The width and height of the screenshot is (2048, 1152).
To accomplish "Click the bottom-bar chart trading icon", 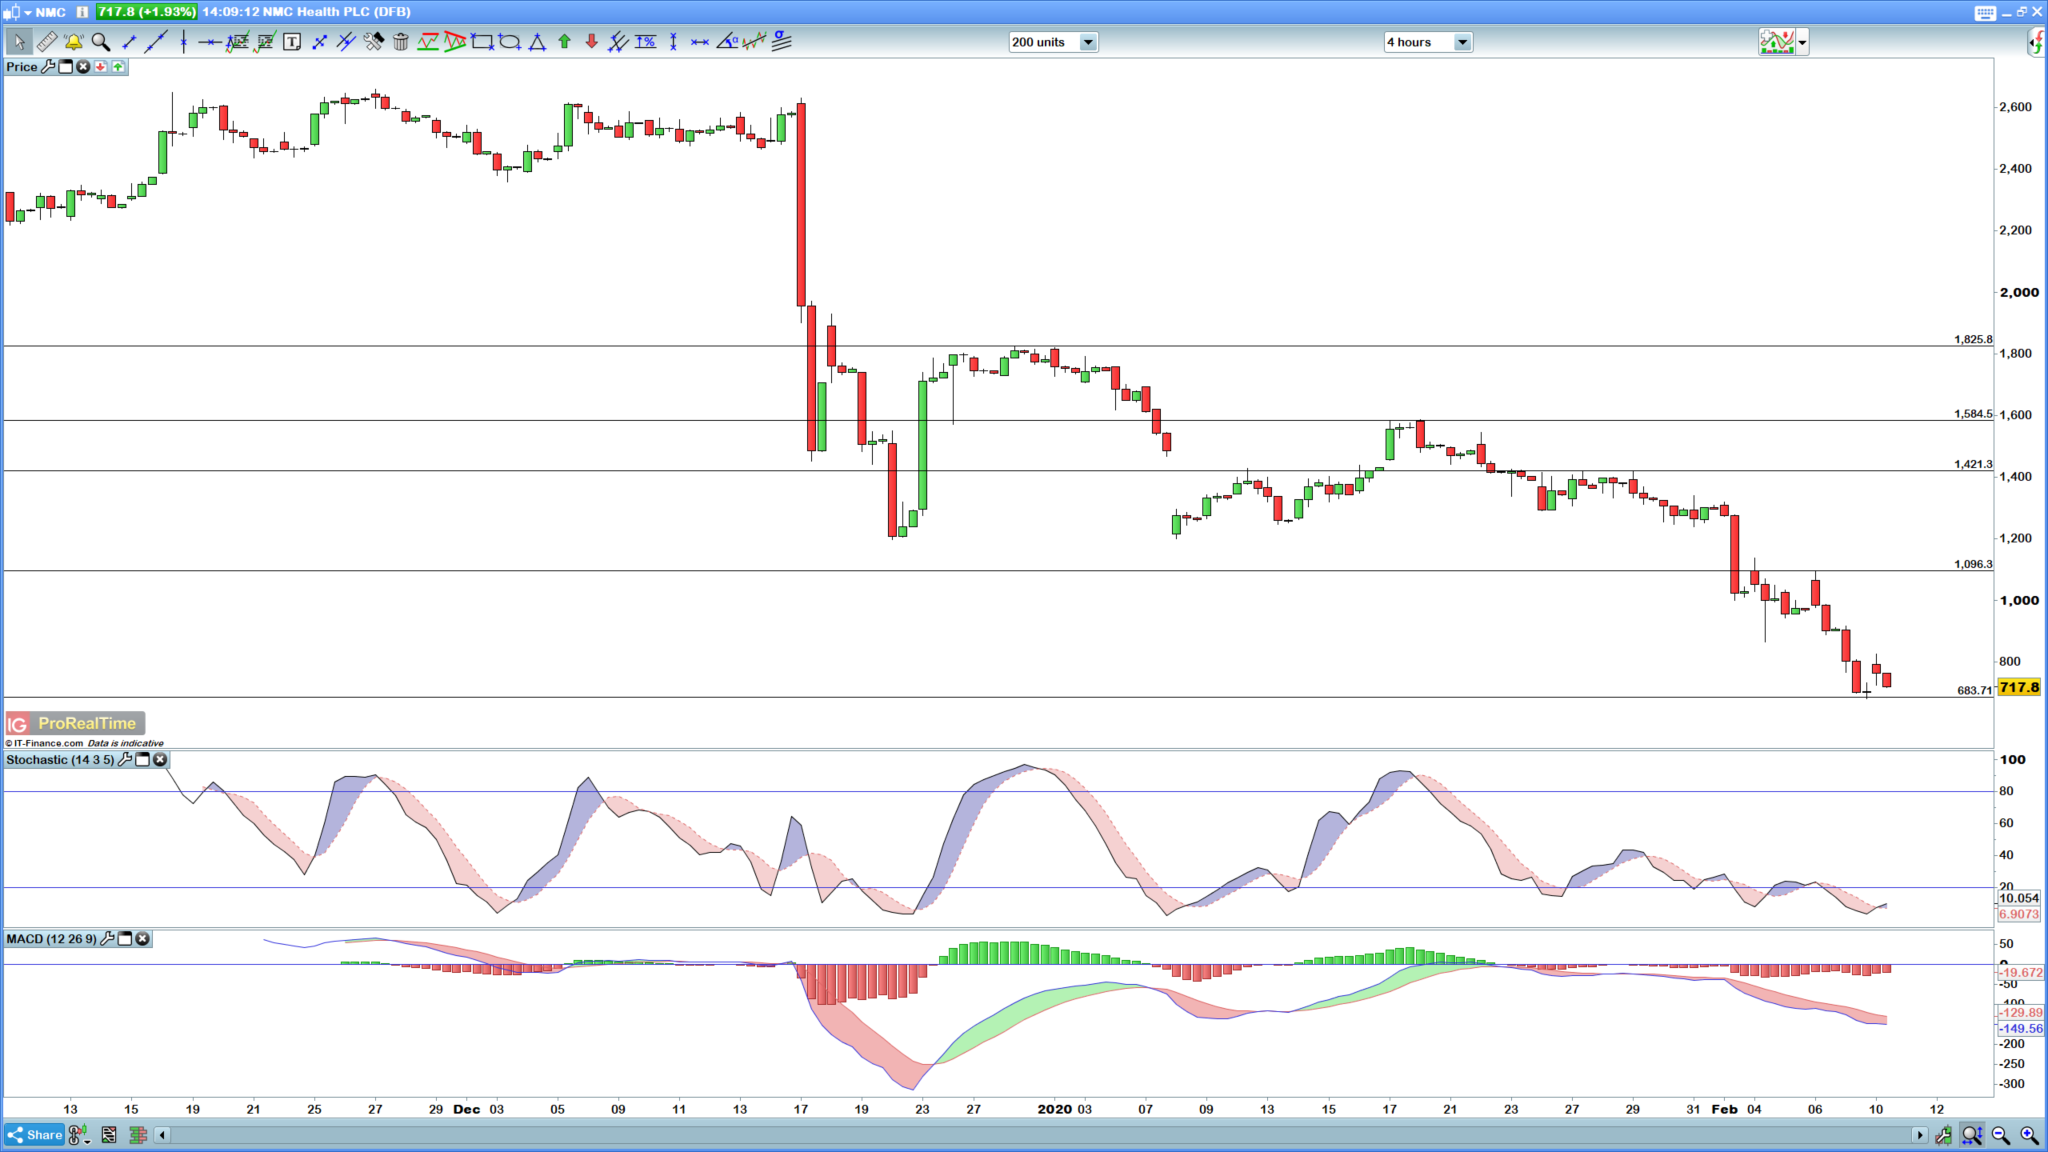I will [x=1943, y=1135].
